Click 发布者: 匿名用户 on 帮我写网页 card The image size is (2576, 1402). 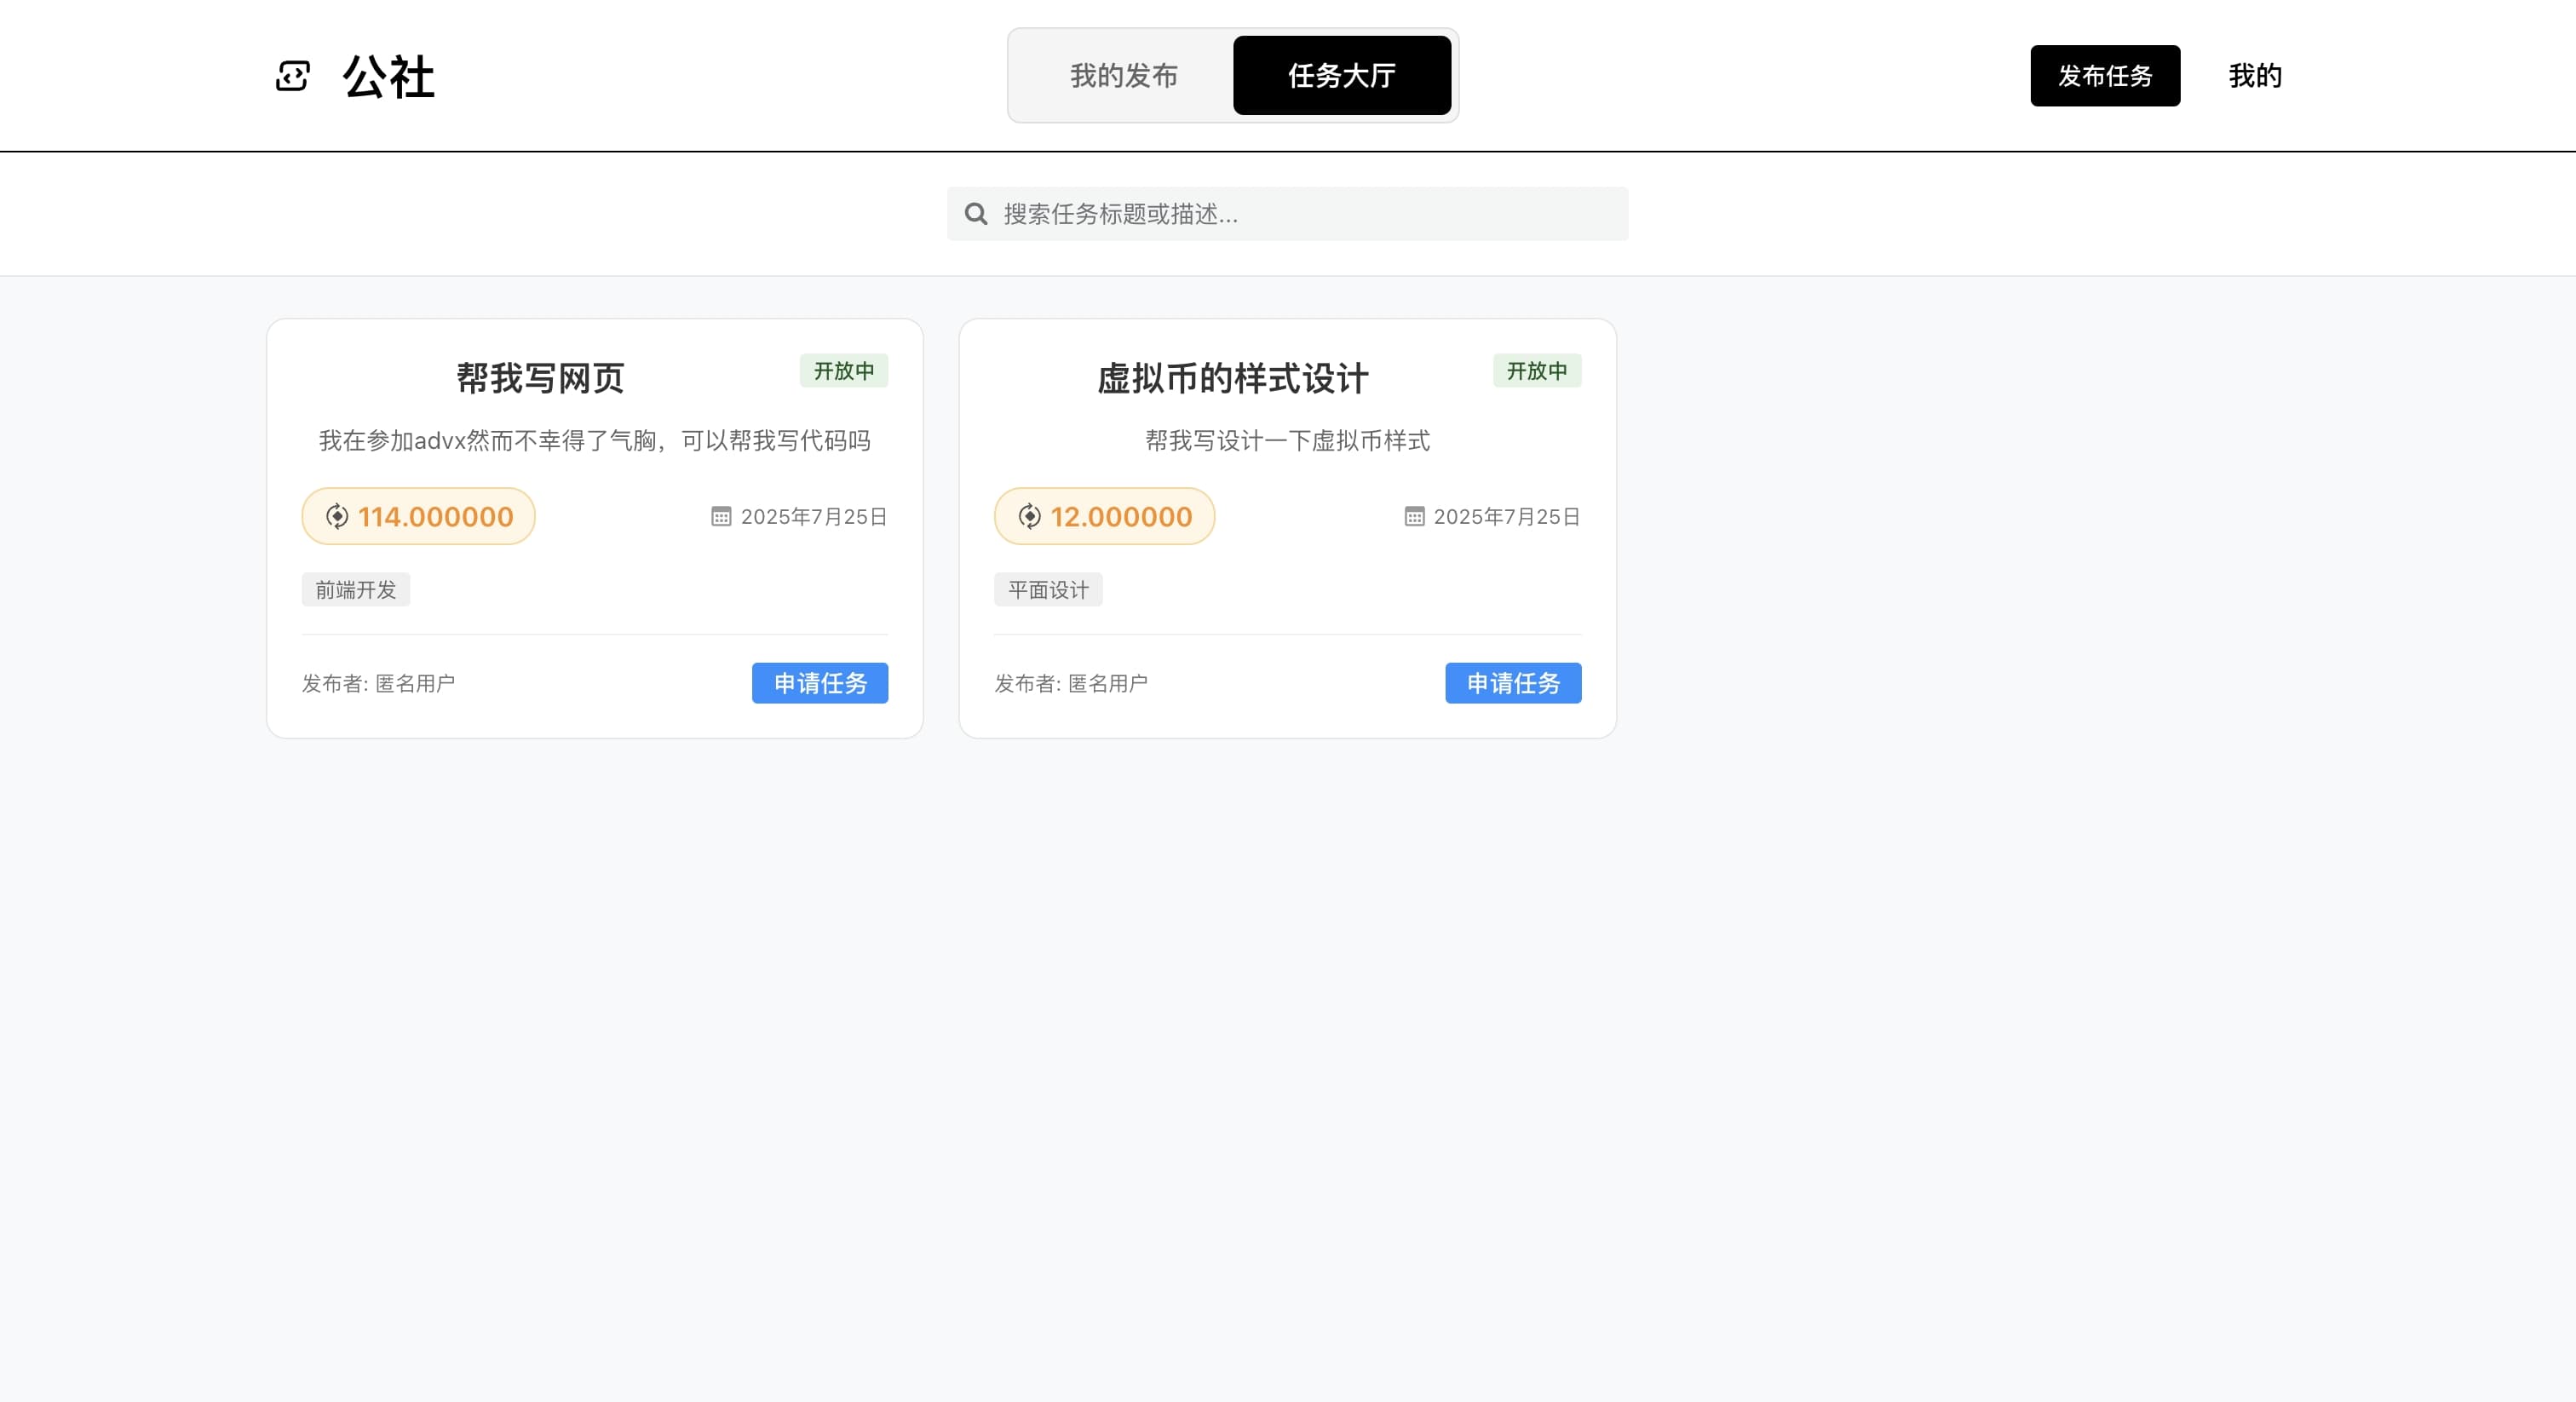pos(378,684)
